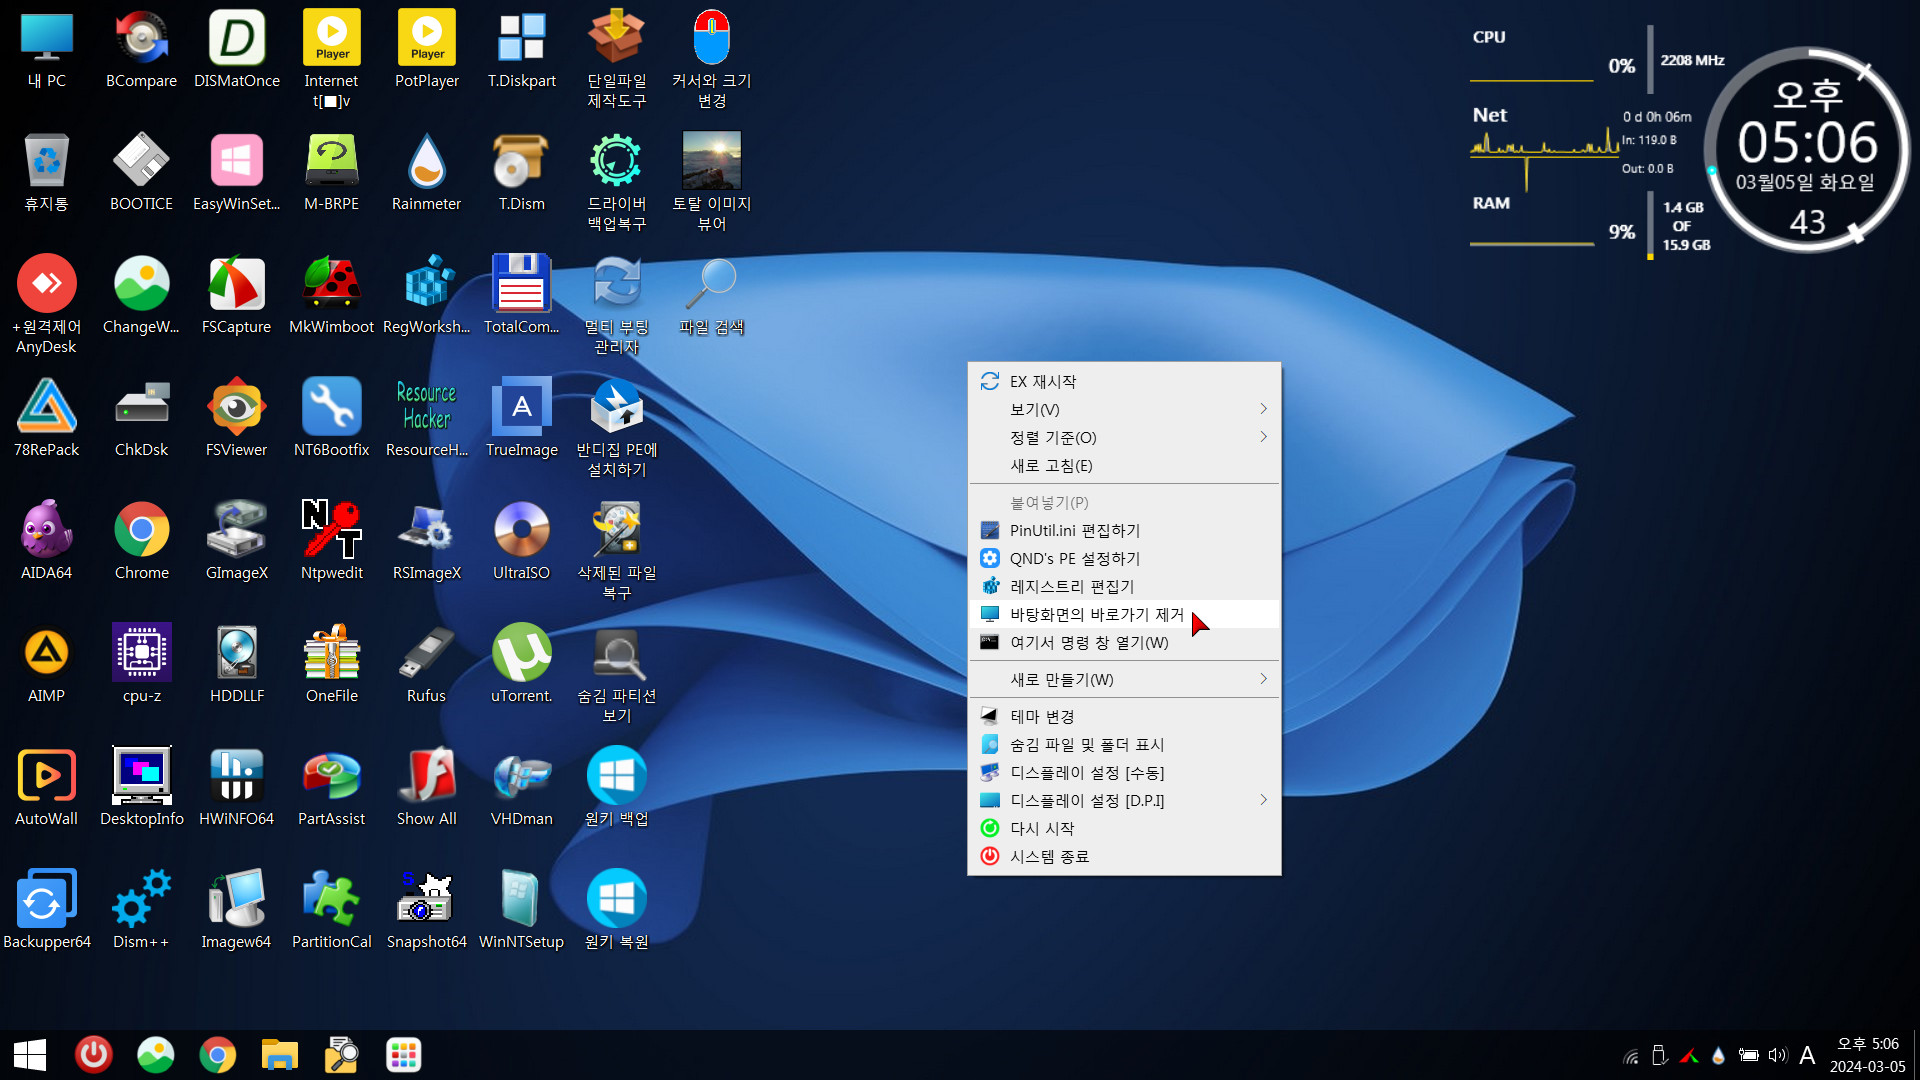This screenshot has height=1080, width=1920.
Task: Click the volume speaker tray icon
Action: [1777, 1055]
